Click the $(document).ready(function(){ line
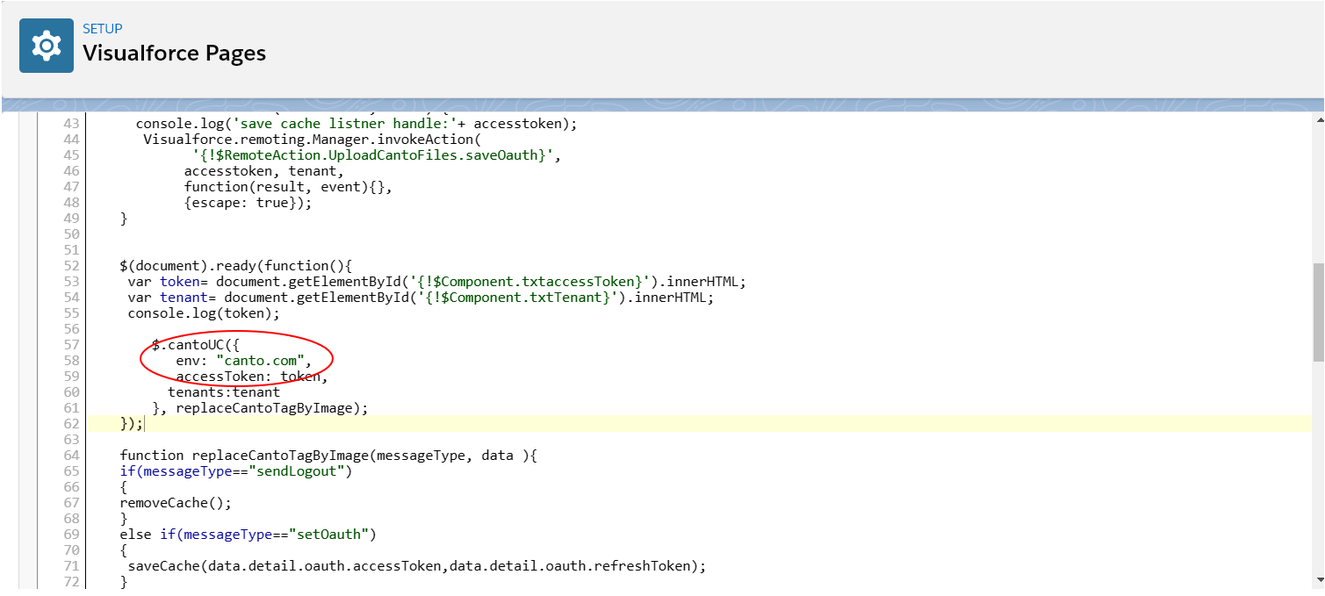 pyautogui.click(x=236, y=266)
